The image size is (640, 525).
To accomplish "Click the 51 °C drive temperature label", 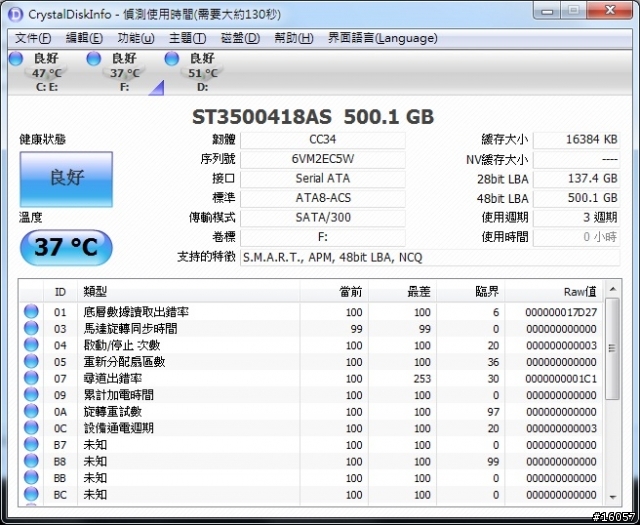I will [x=203, y=73].
